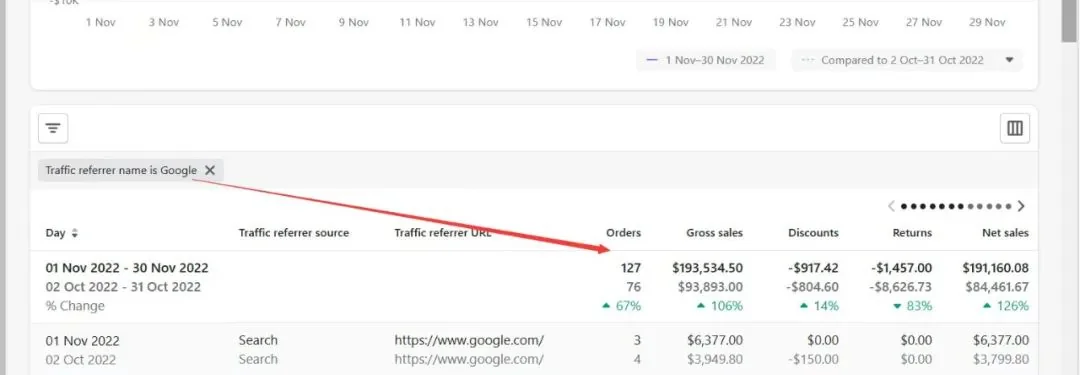The height and width of the screenshot is (375, 1080).
Task: Open the edit columns icon button
Action: tap(1015, 128)
